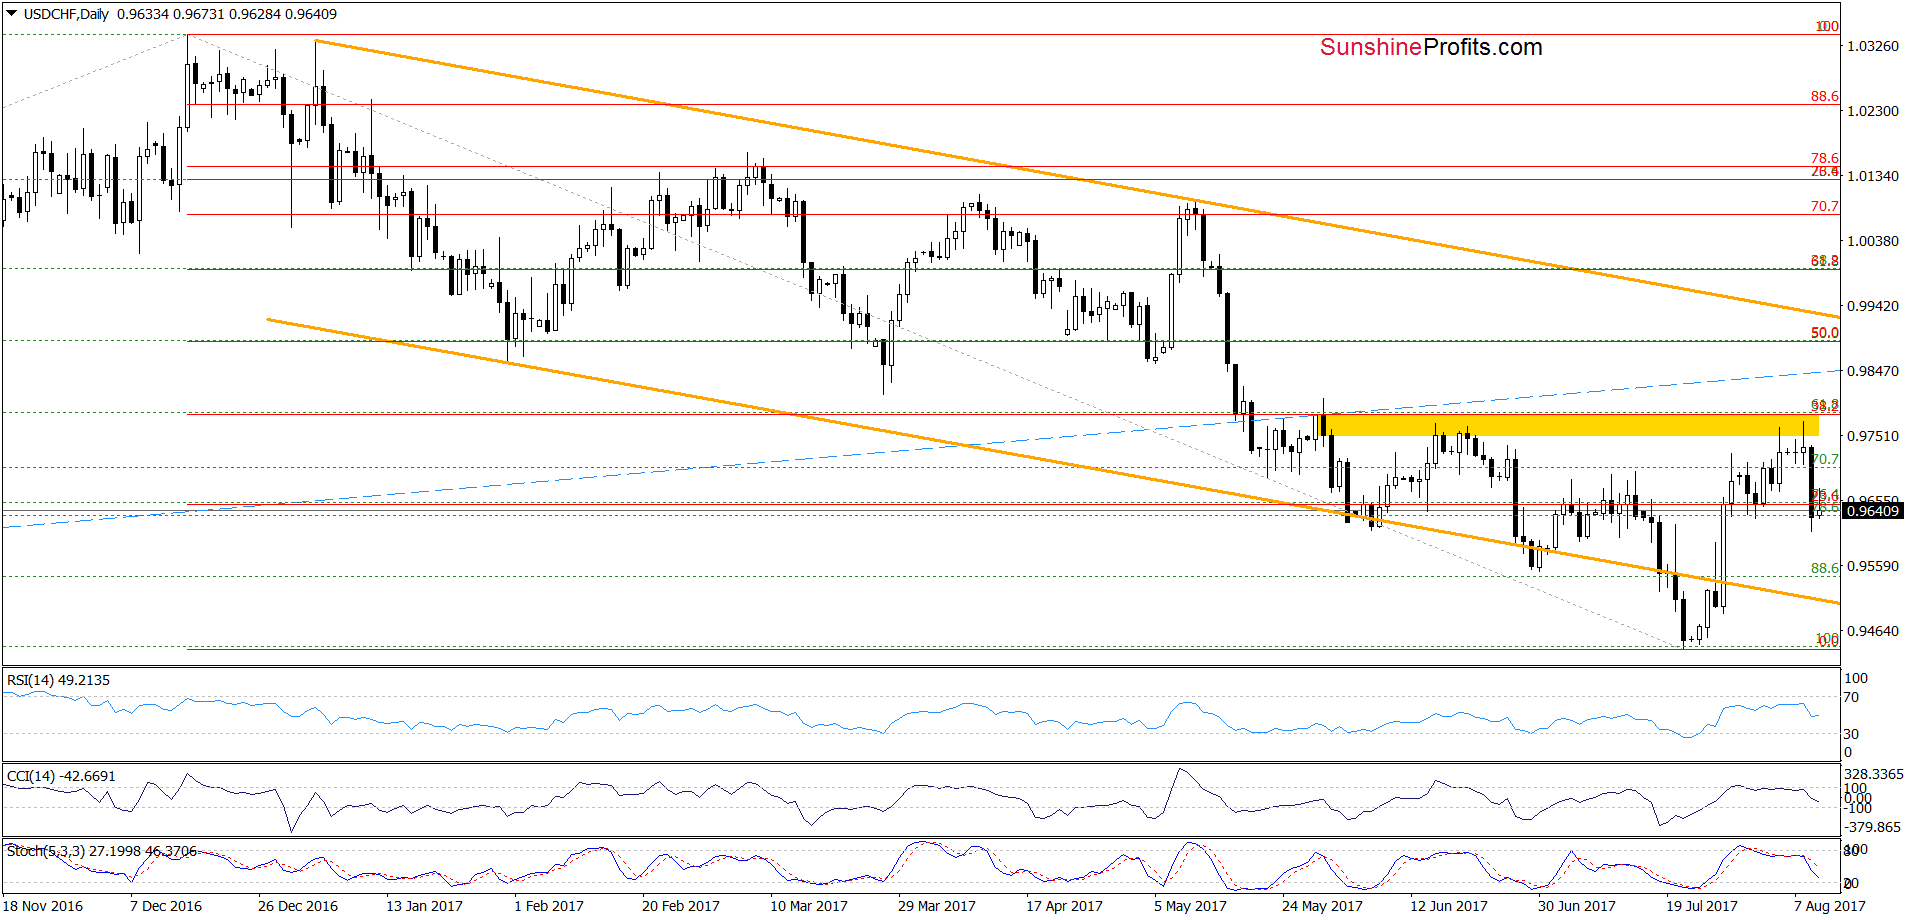Click the 1 Feb 2017 date label

coord(549,906)
